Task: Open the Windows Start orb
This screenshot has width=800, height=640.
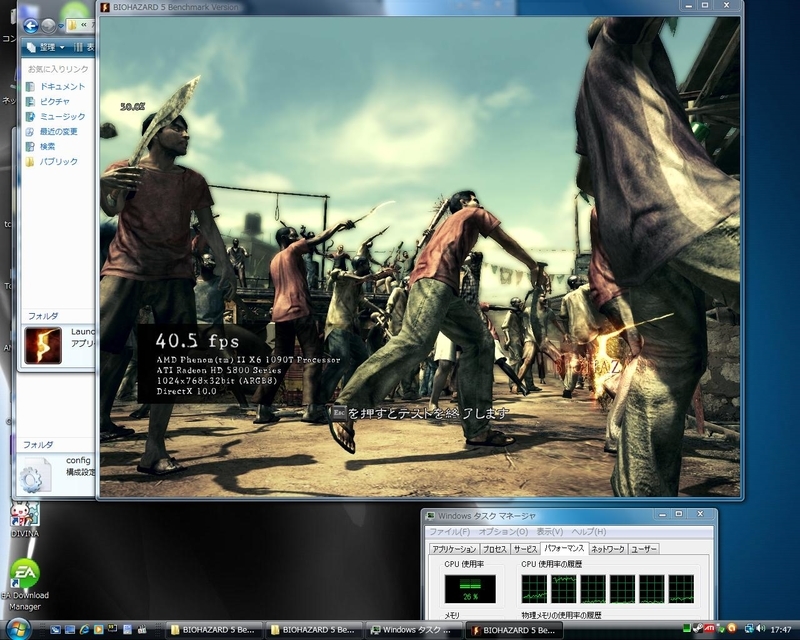Action: click(17, 629)
